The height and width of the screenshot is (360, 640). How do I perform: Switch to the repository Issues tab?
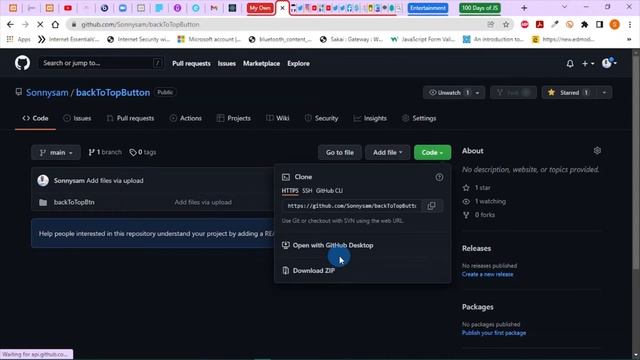(77, 118)
